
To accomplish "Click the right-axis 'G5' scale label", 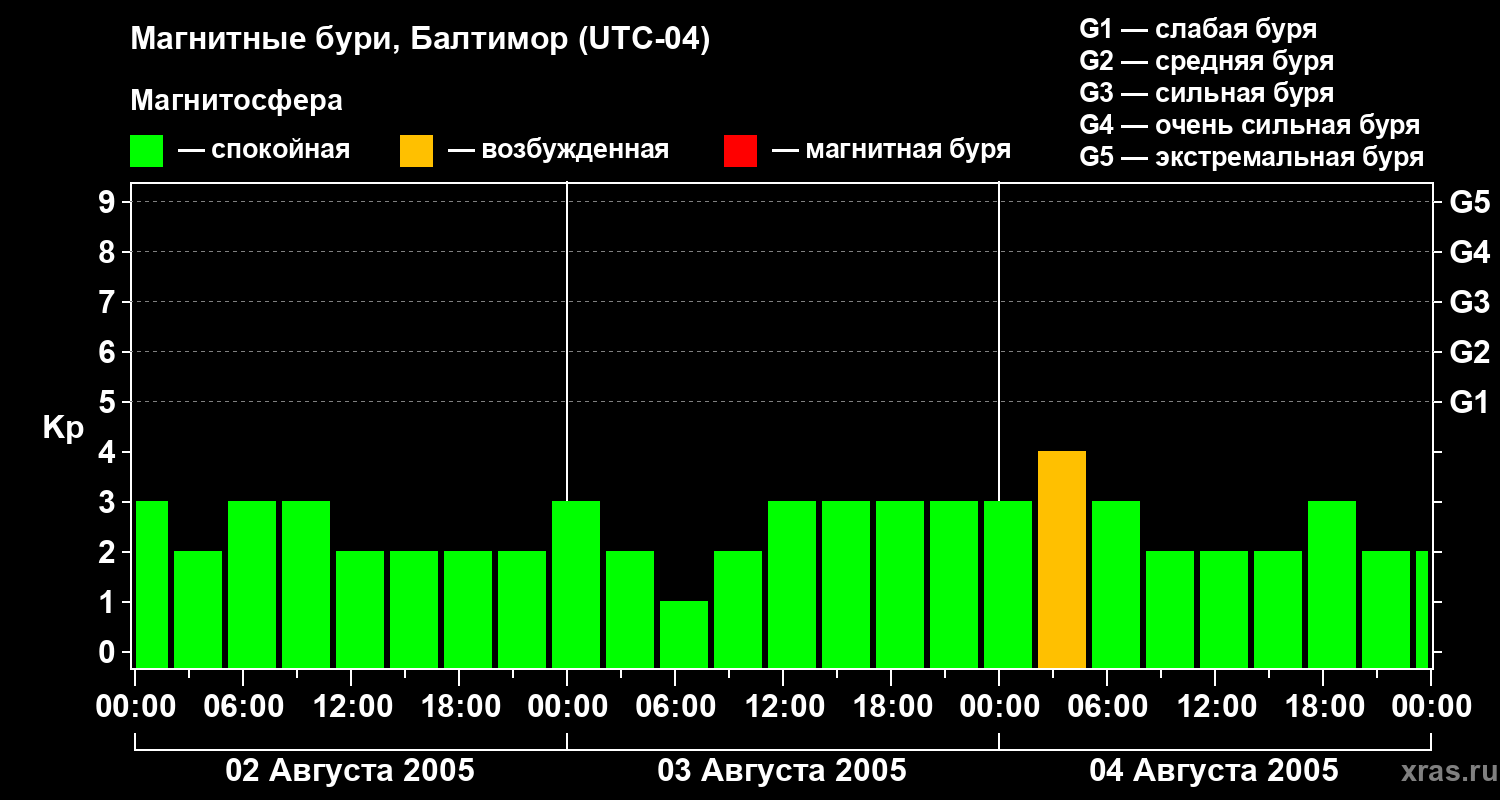I will click(1469, 202).
